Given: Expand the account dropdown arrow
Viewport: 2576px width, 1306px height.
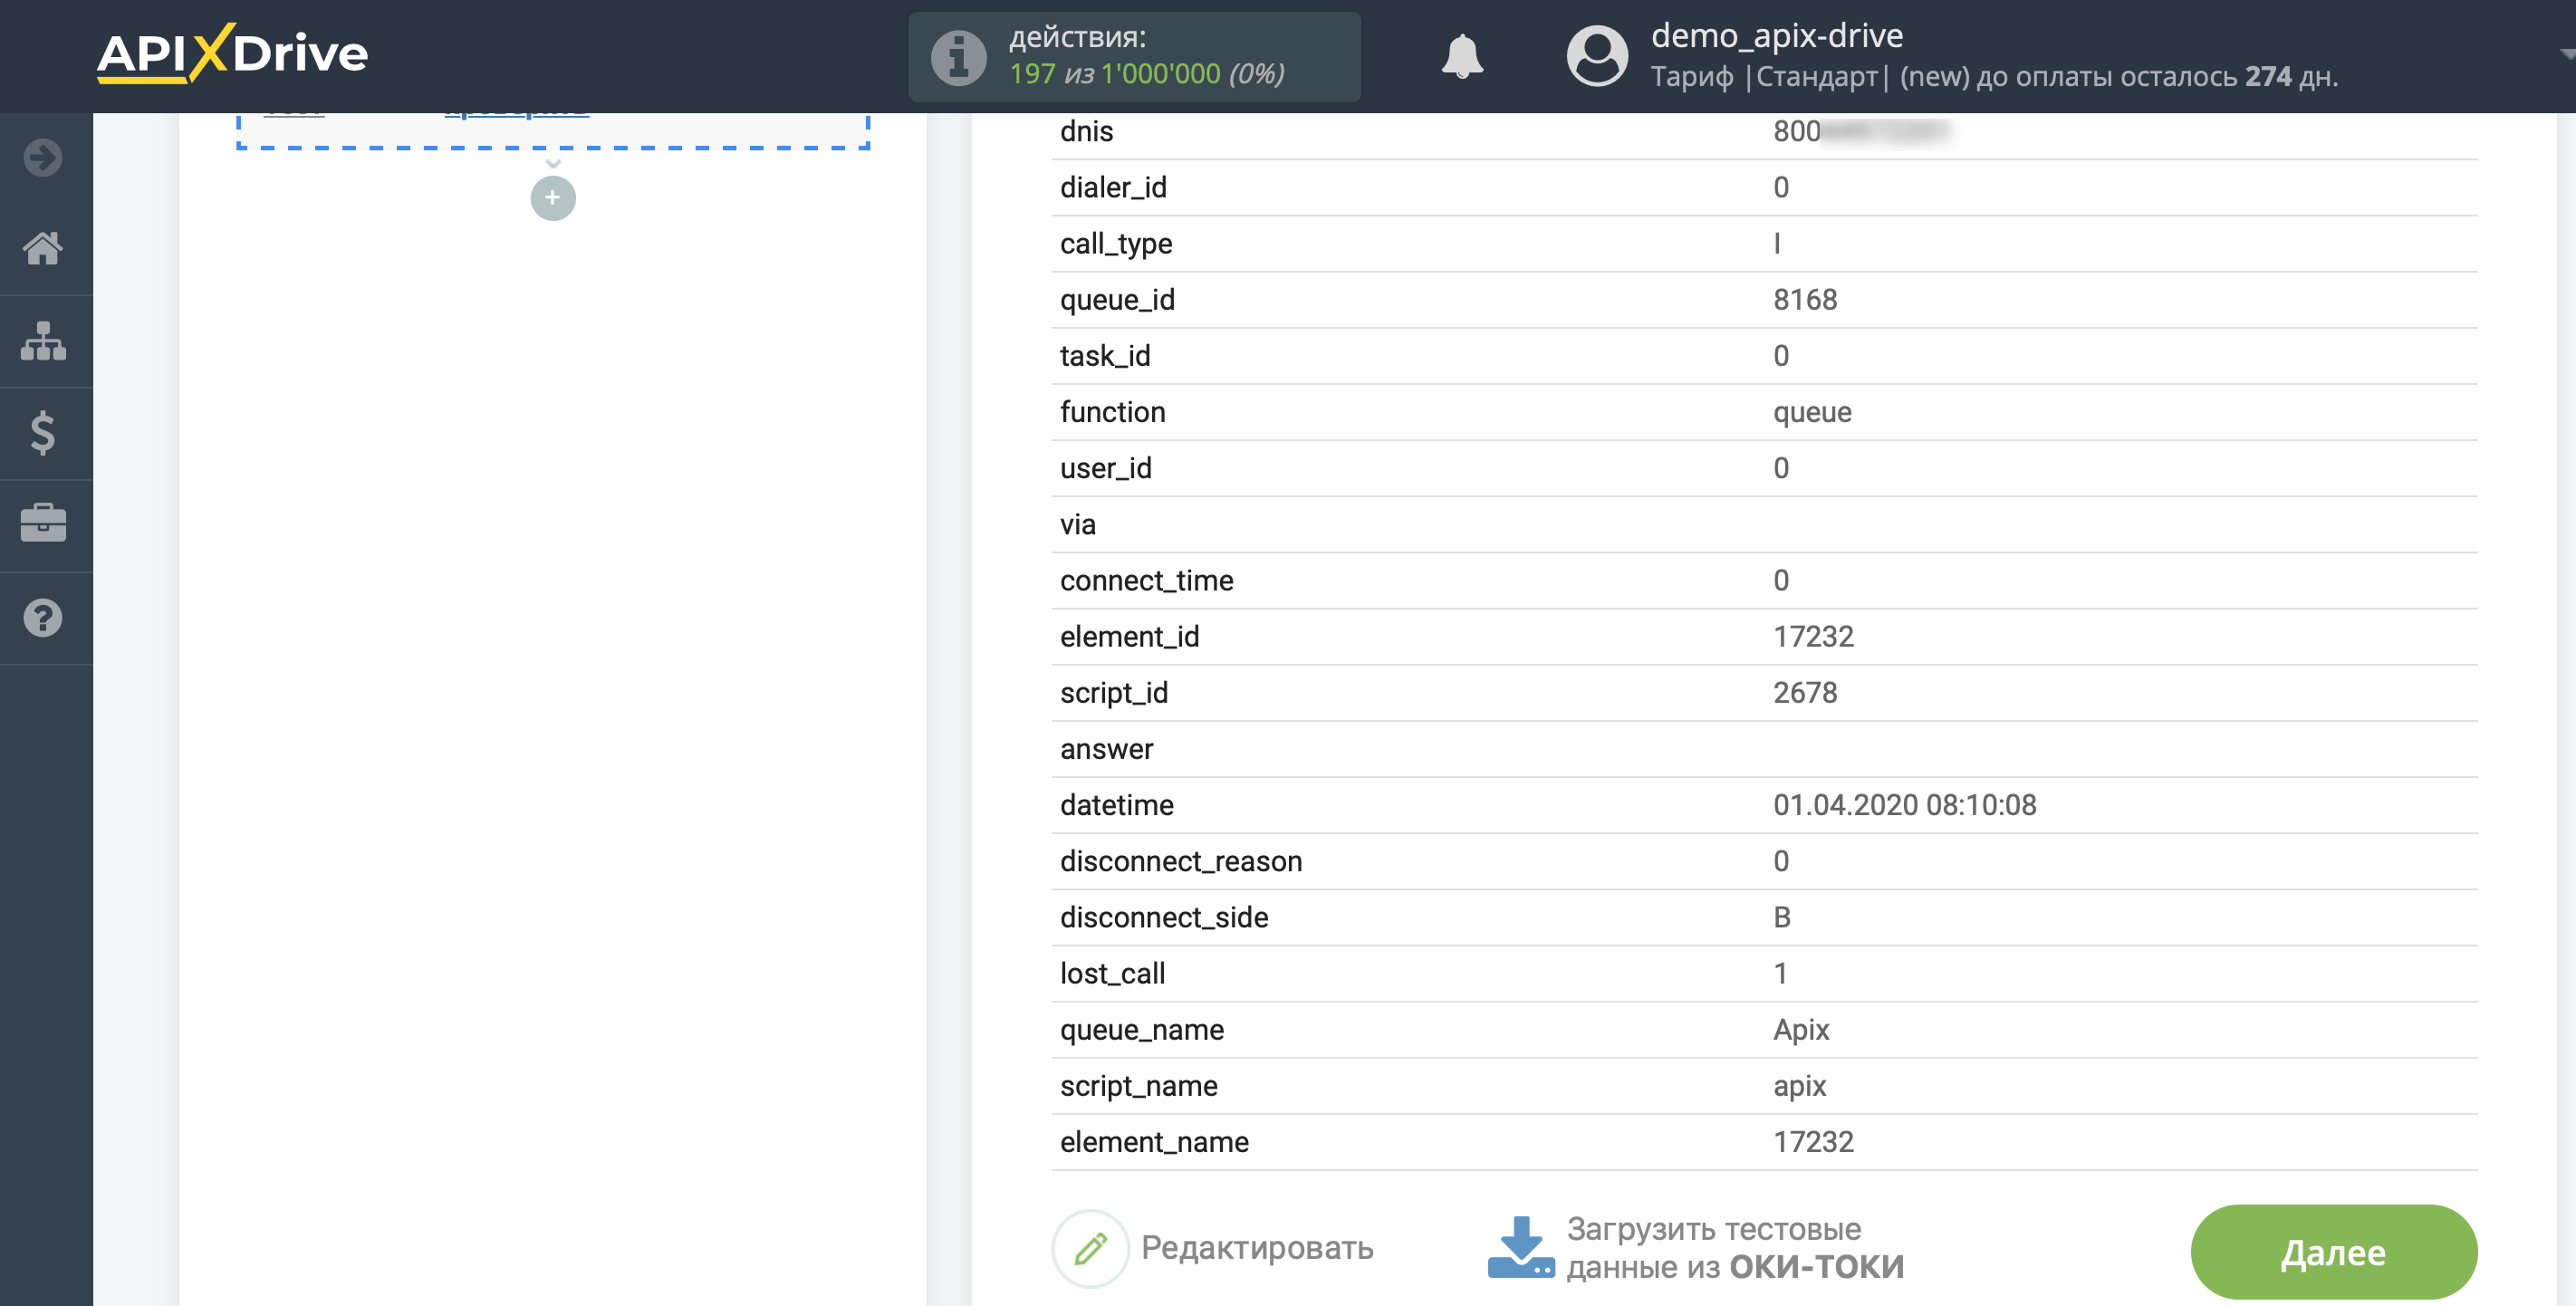Looking at the screenshot, I should (2566, 55).
